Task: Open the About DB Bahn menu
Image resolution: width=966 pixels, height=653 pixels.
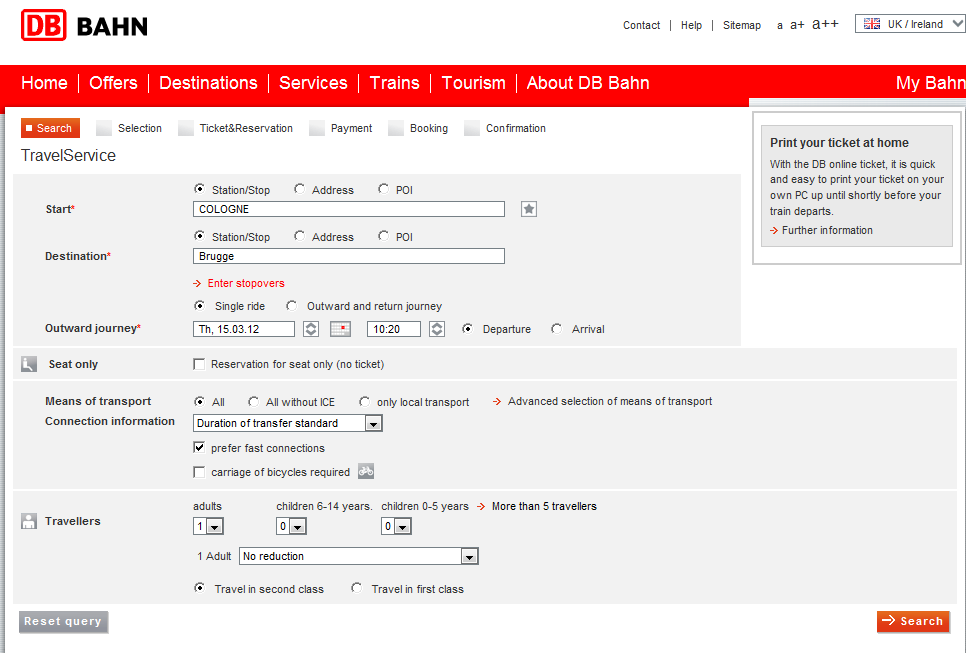Action: (588, 83)
